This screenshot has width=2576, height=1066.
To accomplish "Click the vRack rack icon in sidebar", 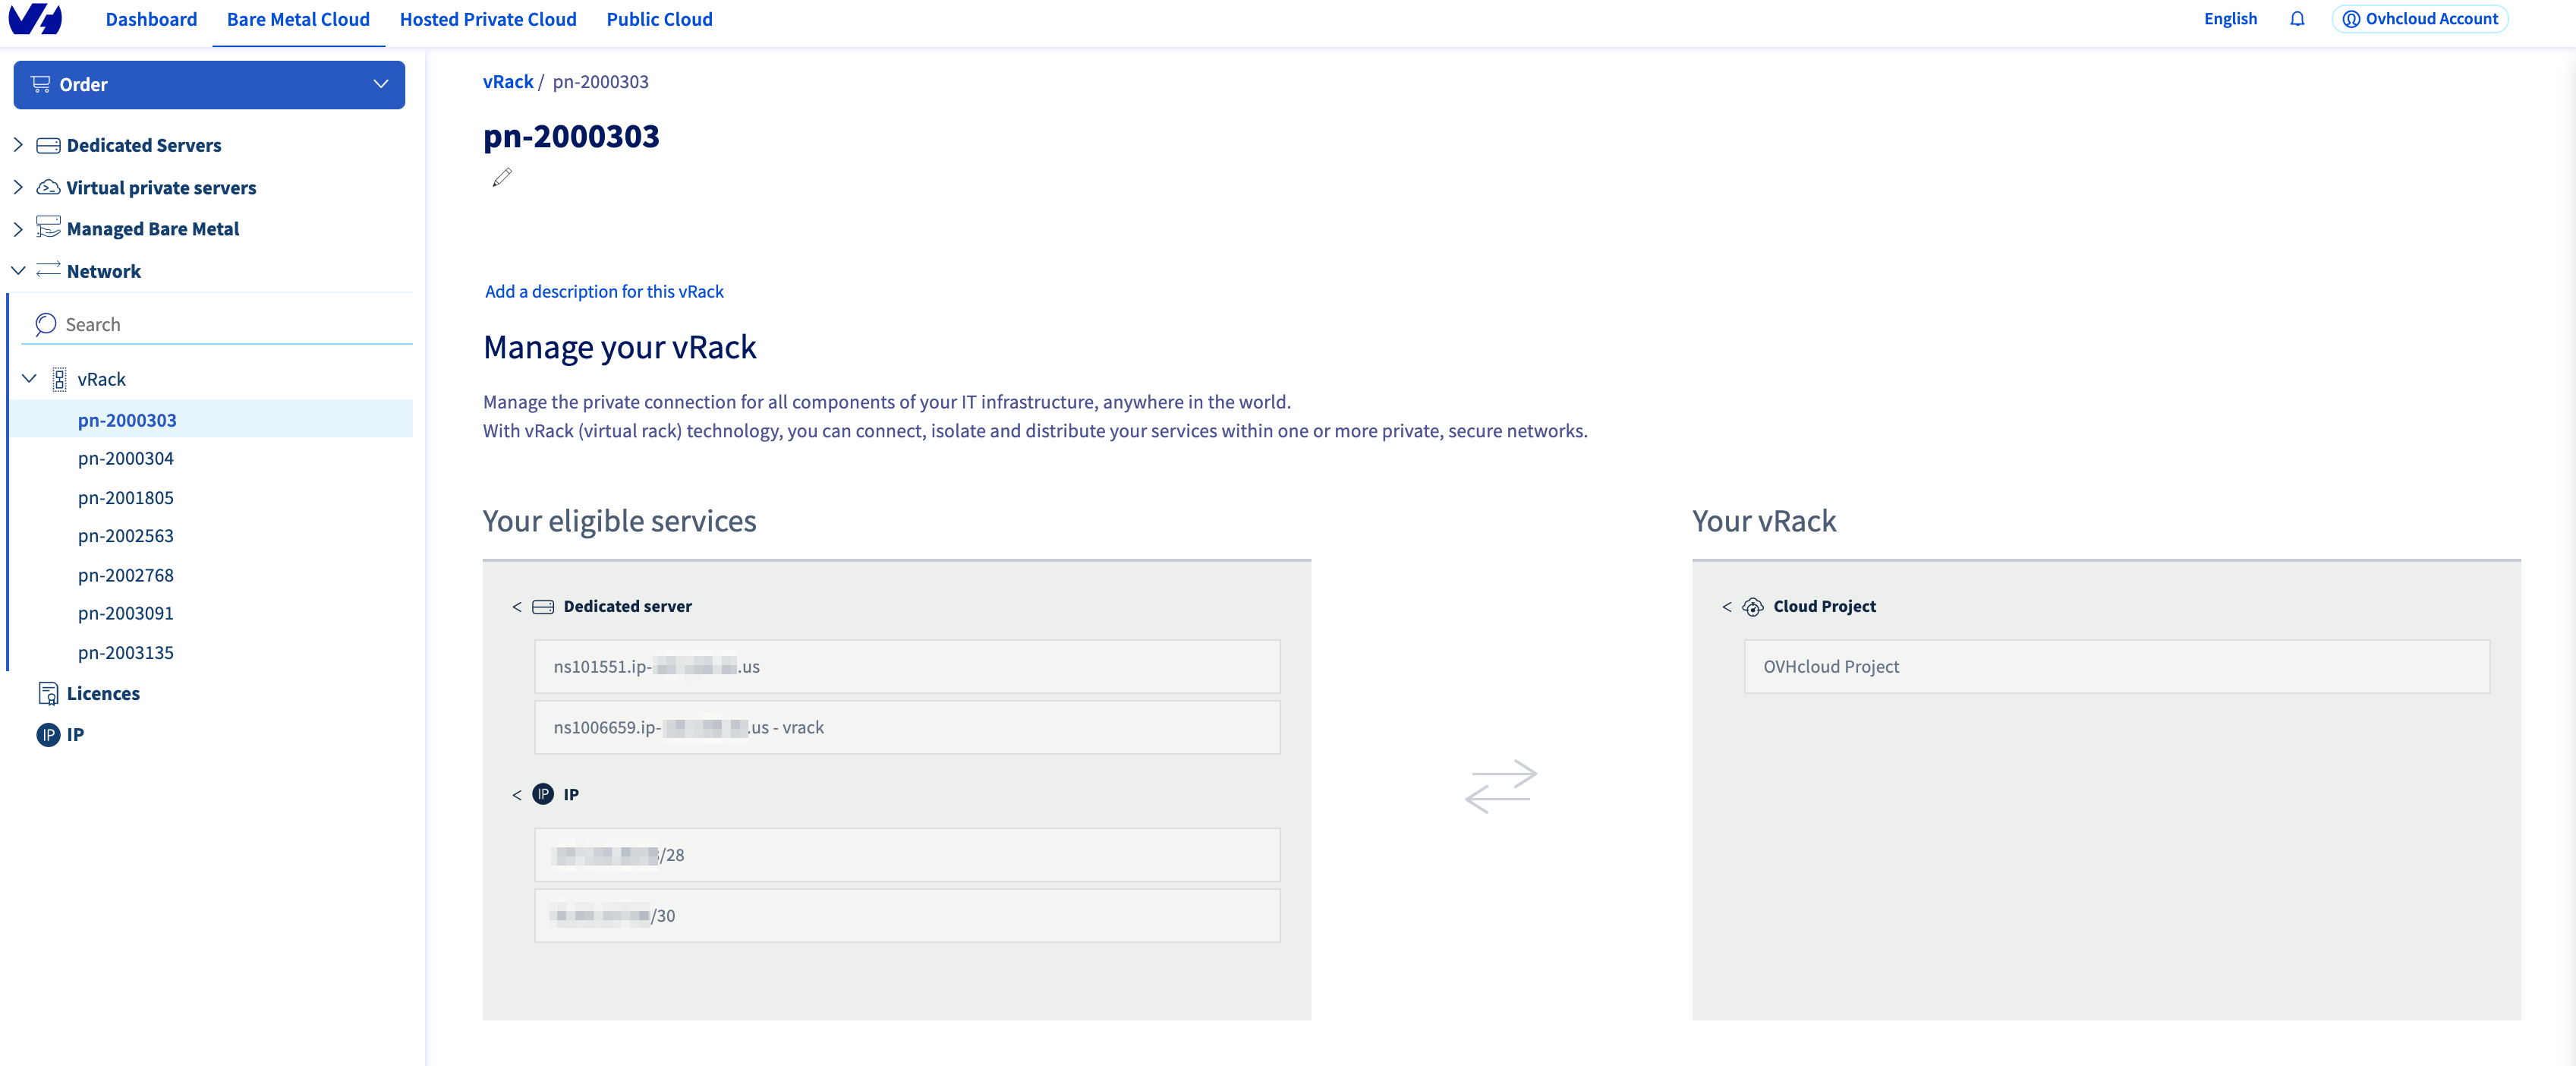I will 60,379.
